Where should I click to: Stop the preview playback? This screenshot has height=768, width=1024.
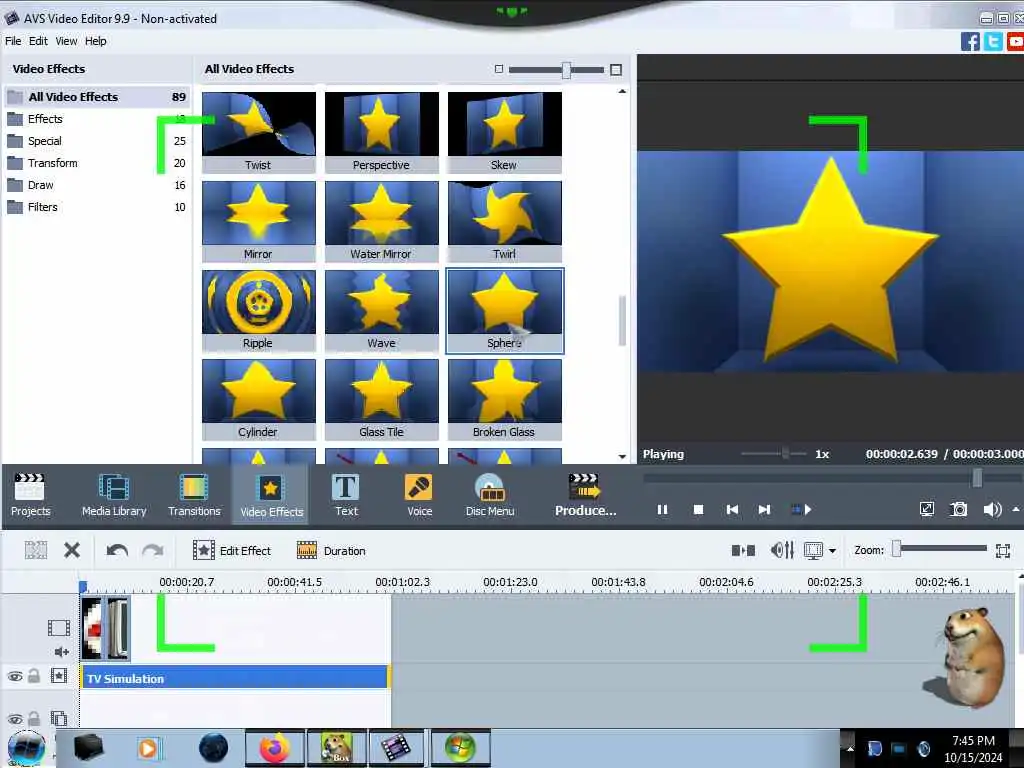coord(698,509)
